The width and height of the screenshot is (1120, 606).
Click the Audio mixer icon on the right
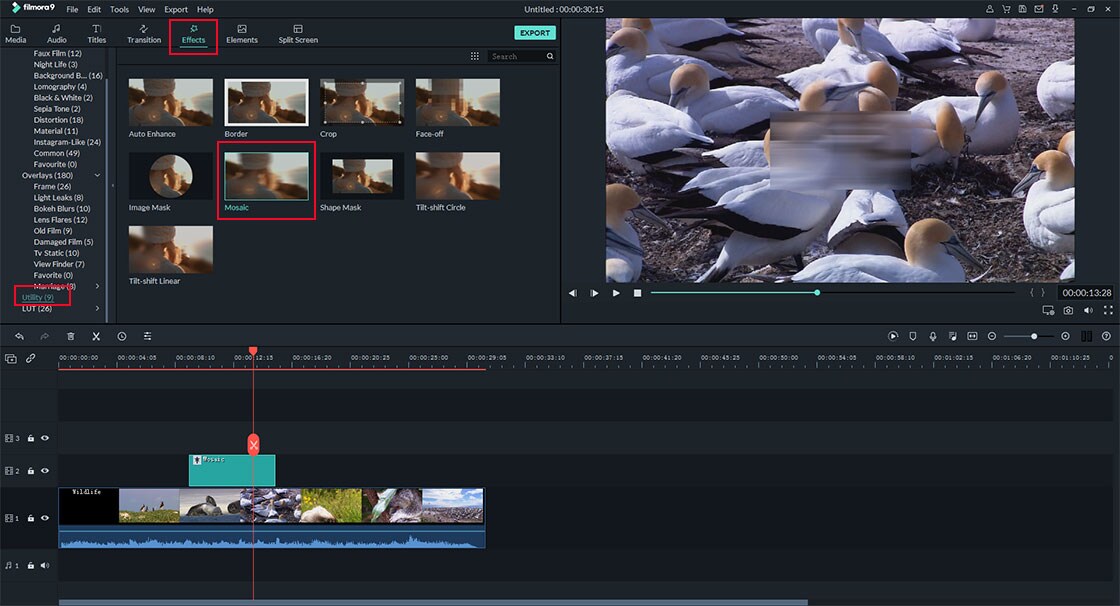(1088, 336)
